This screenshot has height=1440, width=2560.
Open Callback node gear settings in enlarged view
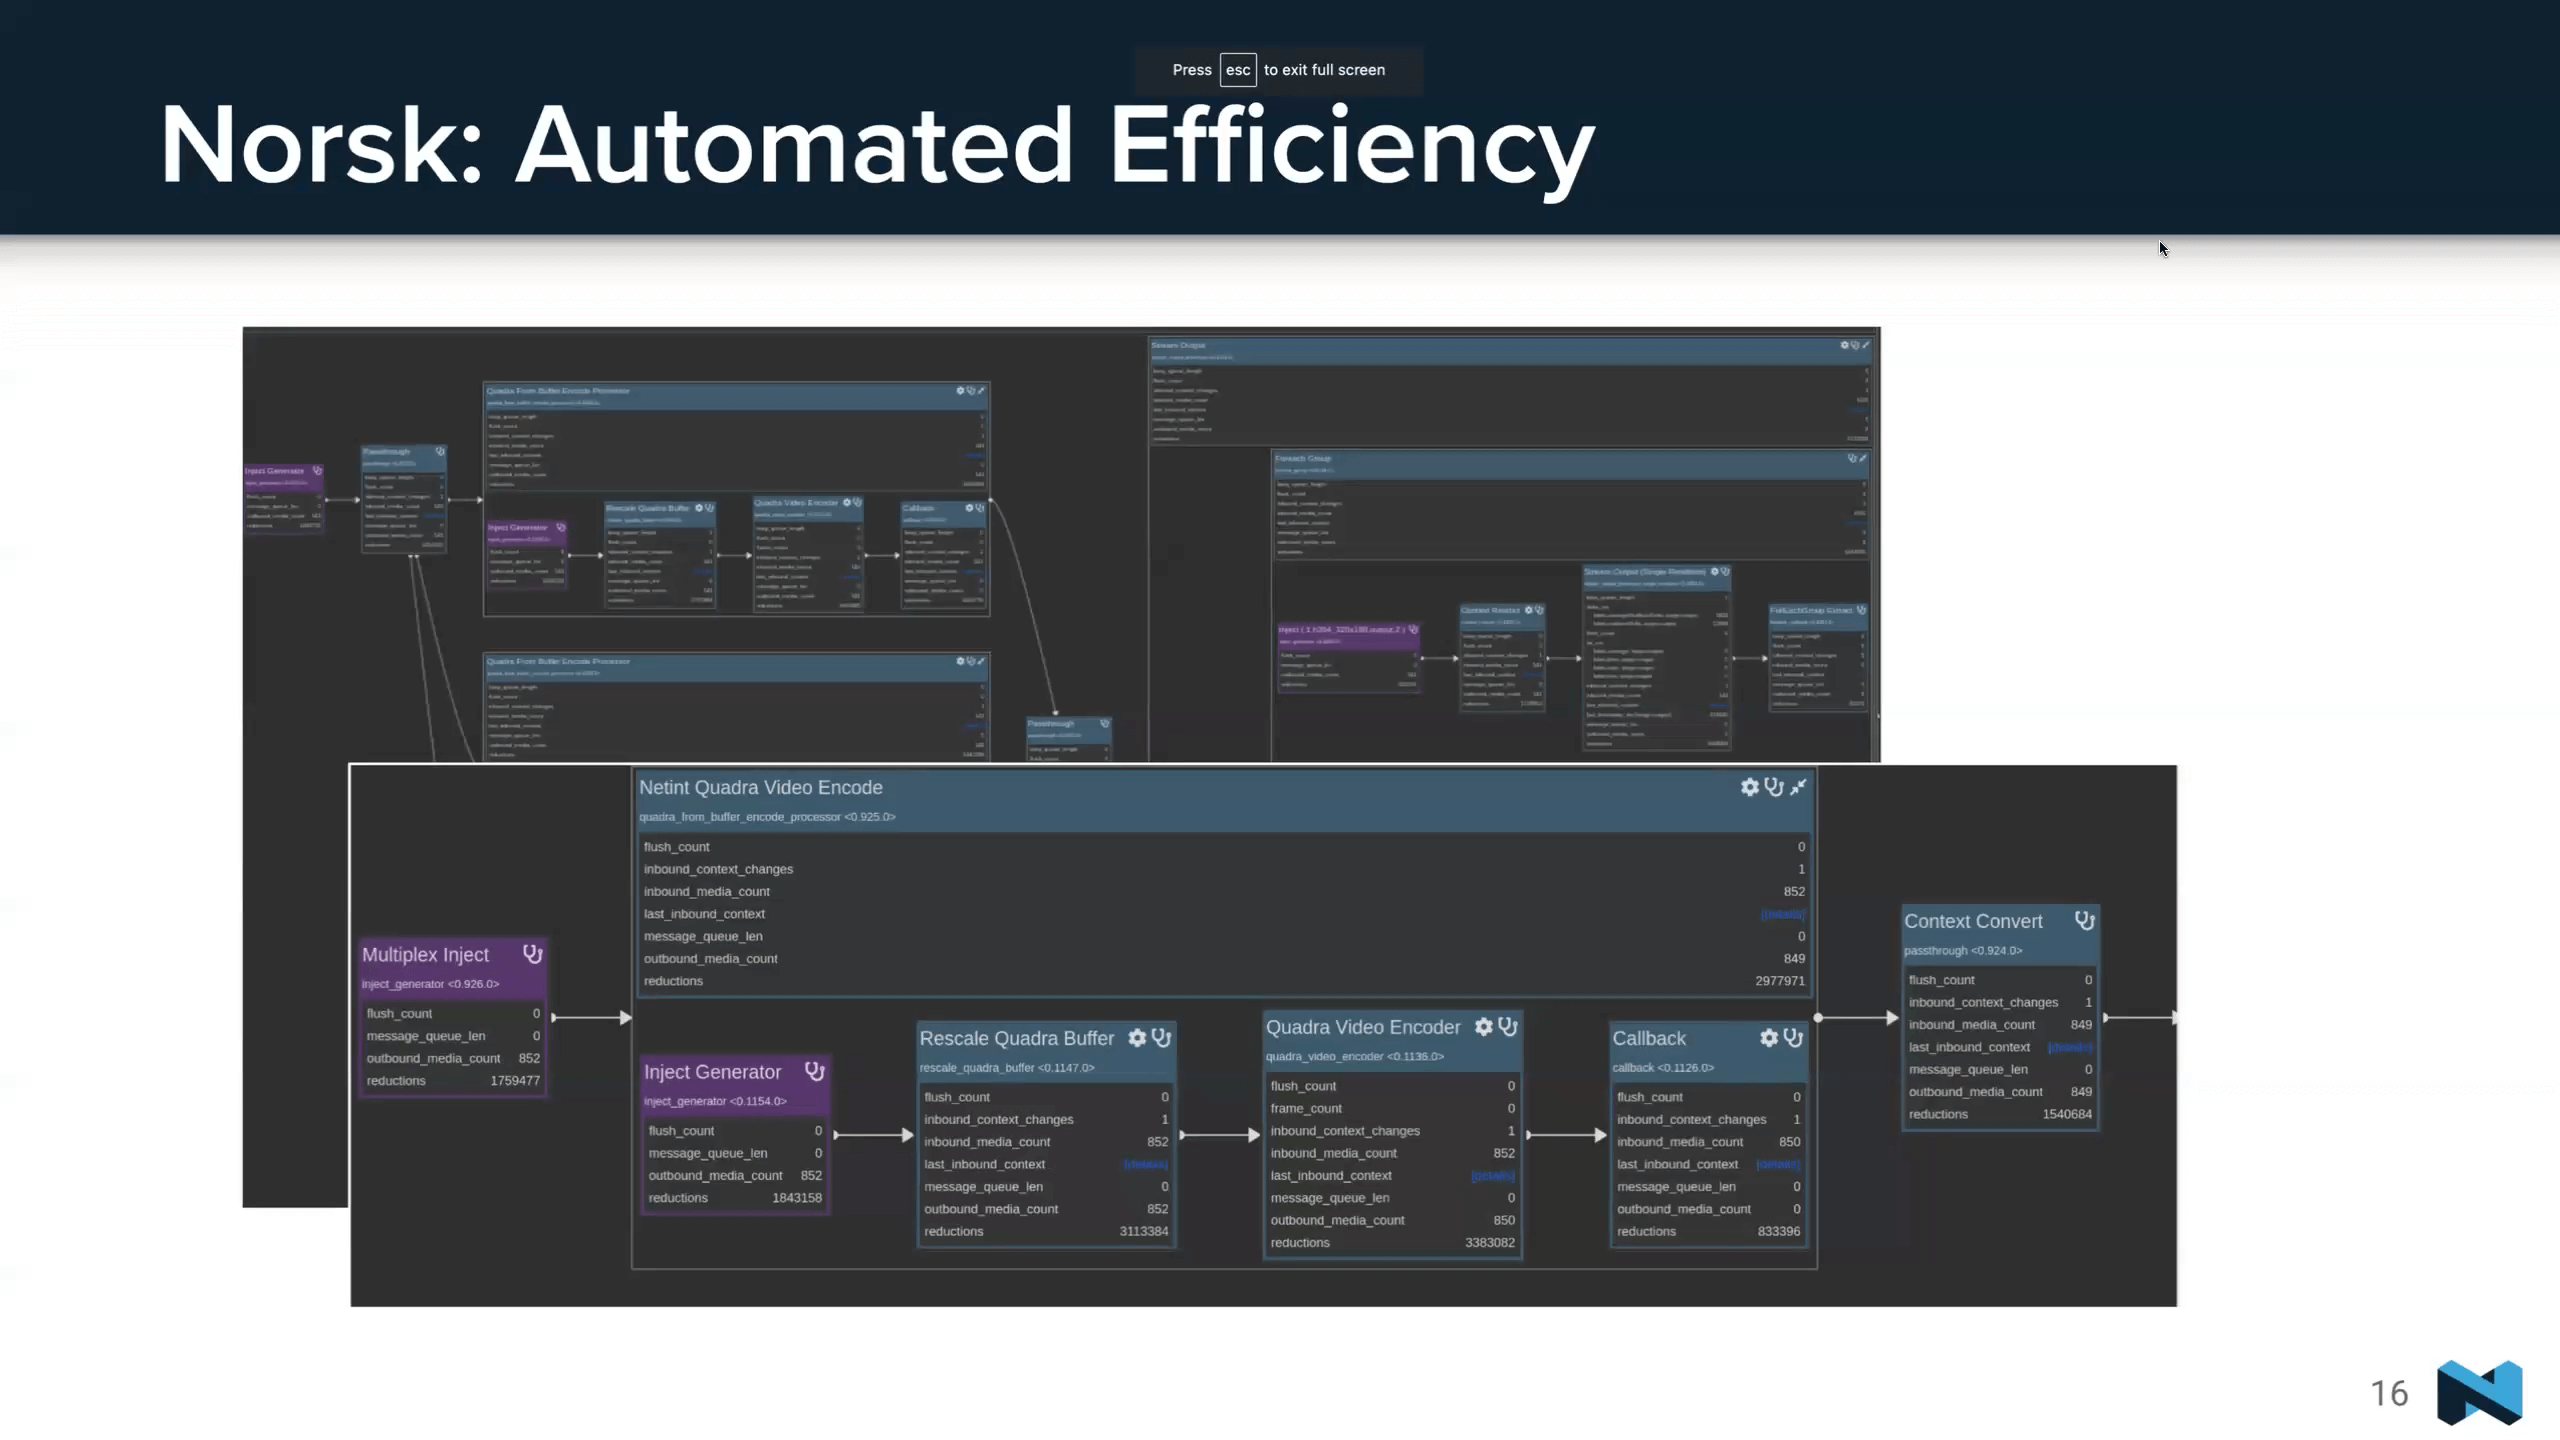[1769, 1038]
